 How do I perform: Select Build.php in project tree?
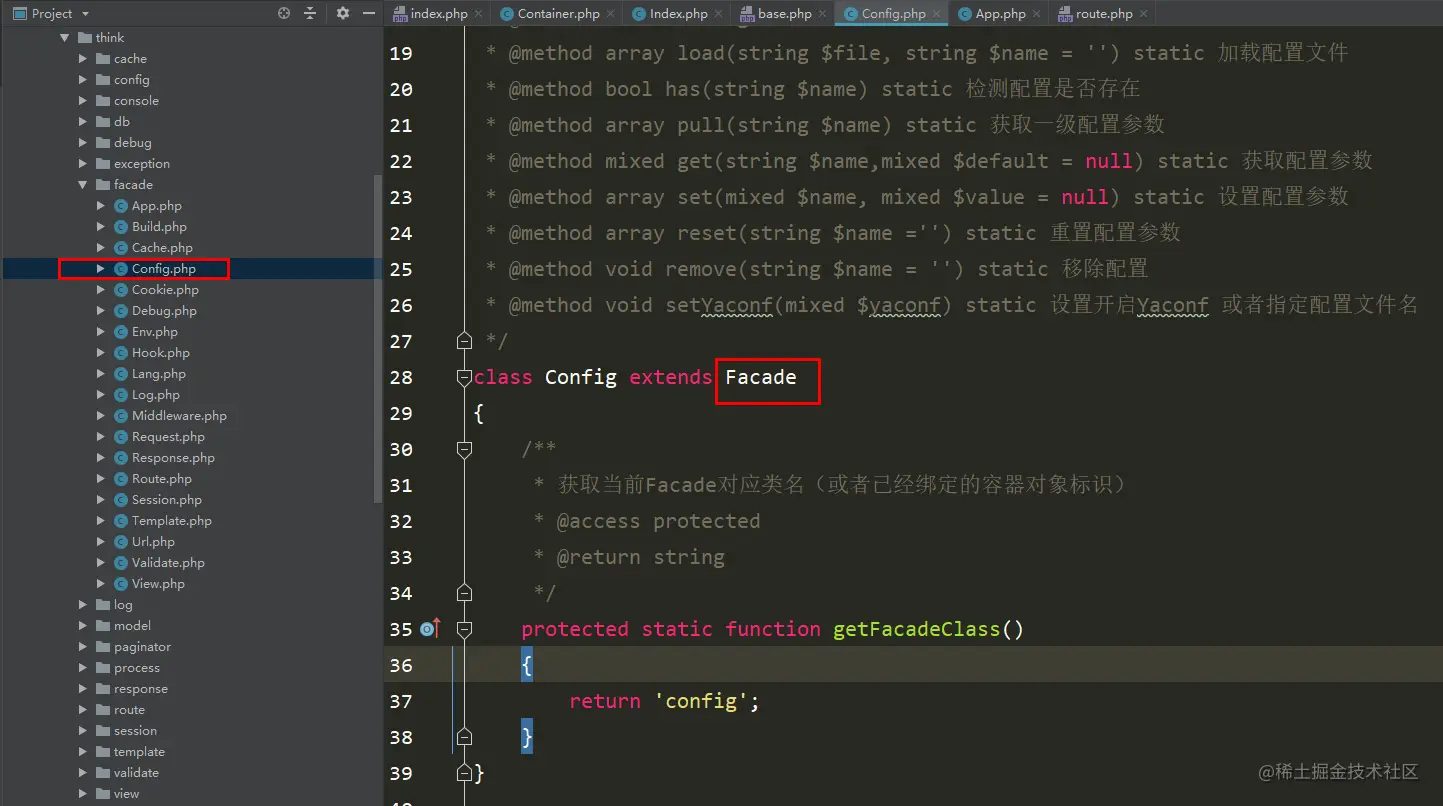tap(159, 227)
